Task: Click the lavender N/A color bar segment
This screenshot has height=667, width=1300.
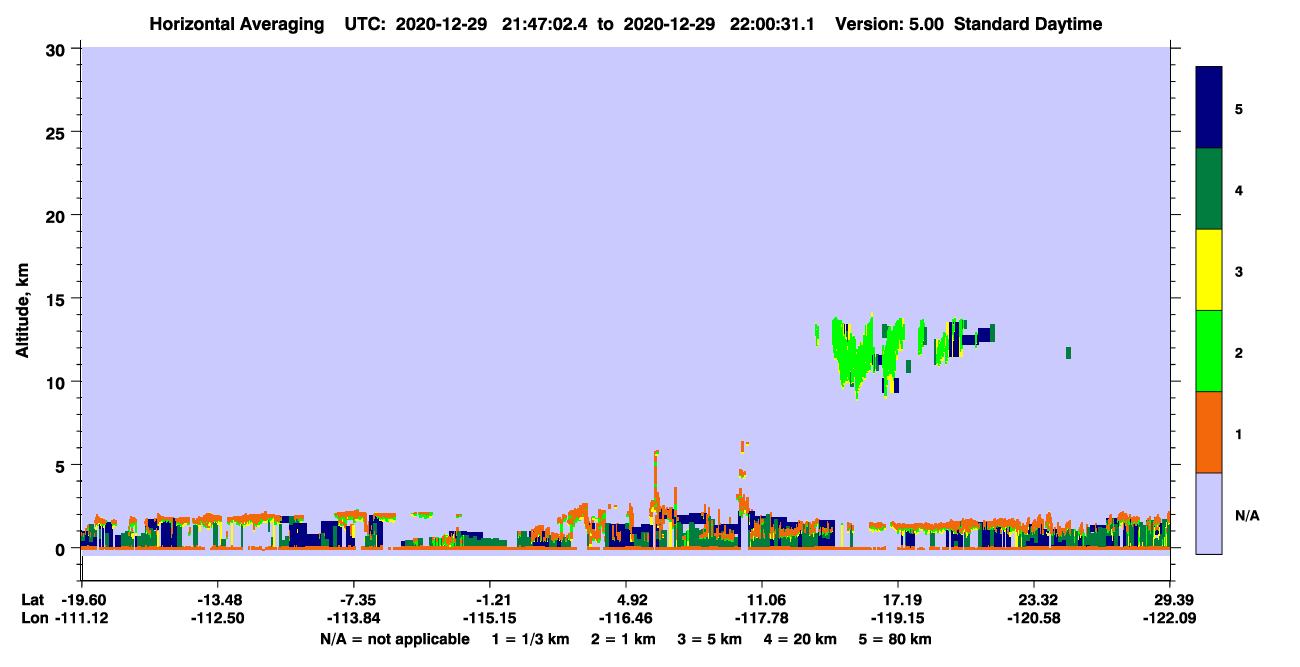Action: 1209,513
